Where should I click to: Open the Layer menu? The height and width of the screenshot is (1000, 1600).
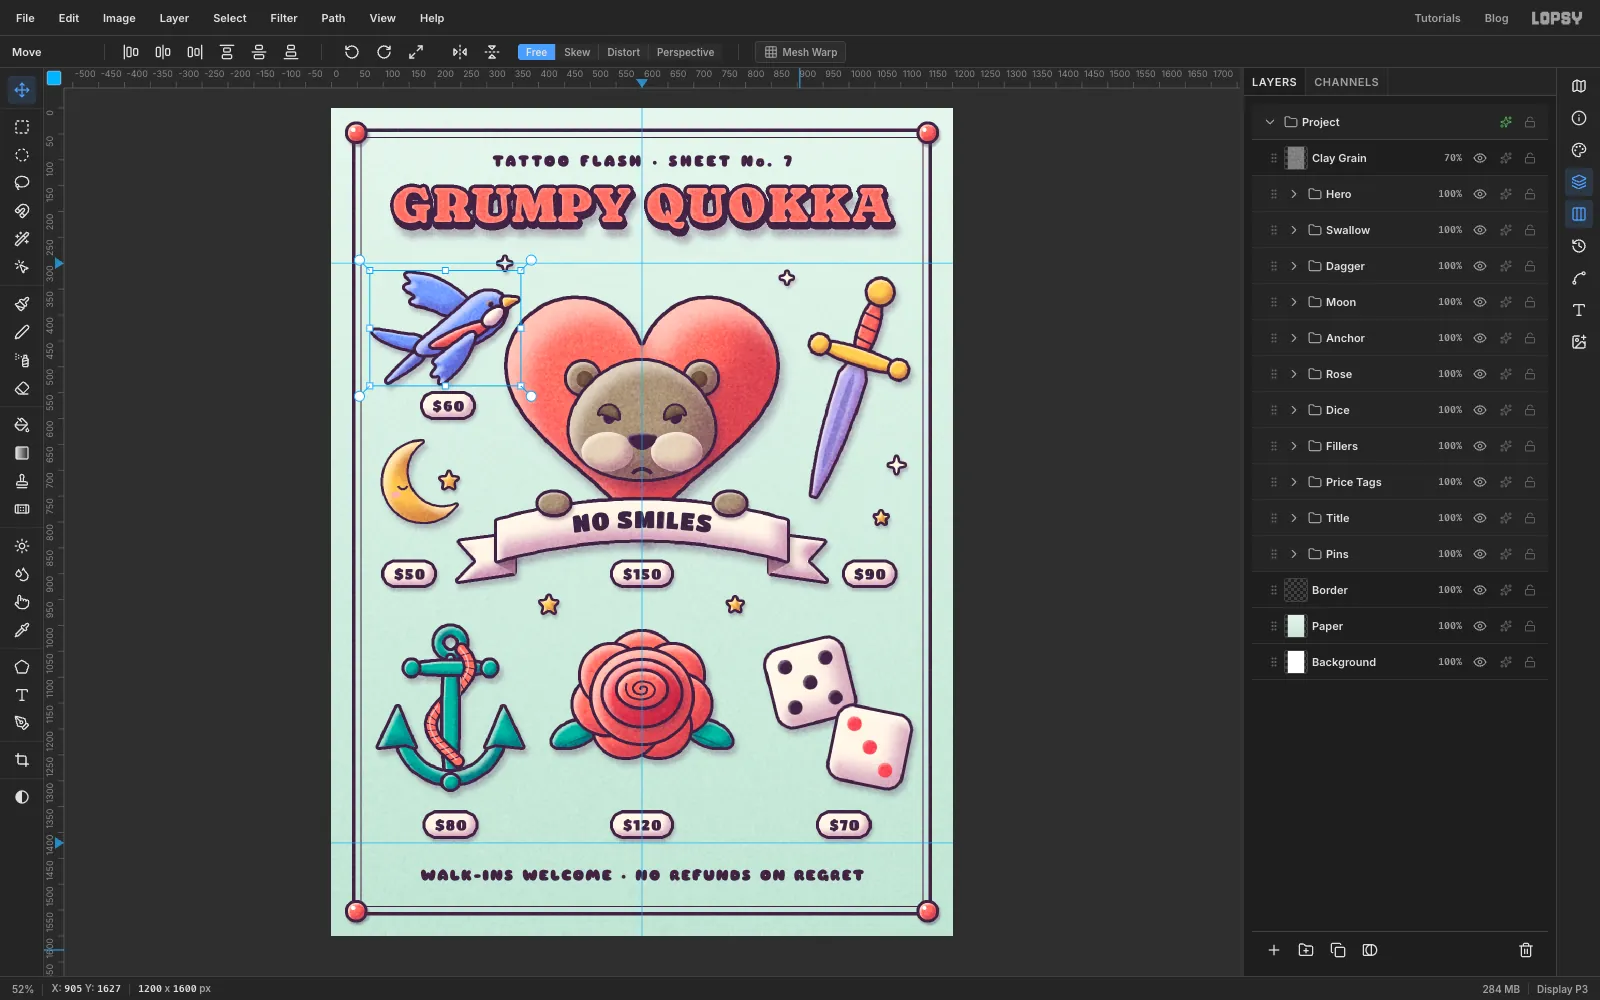coord(174,18)
